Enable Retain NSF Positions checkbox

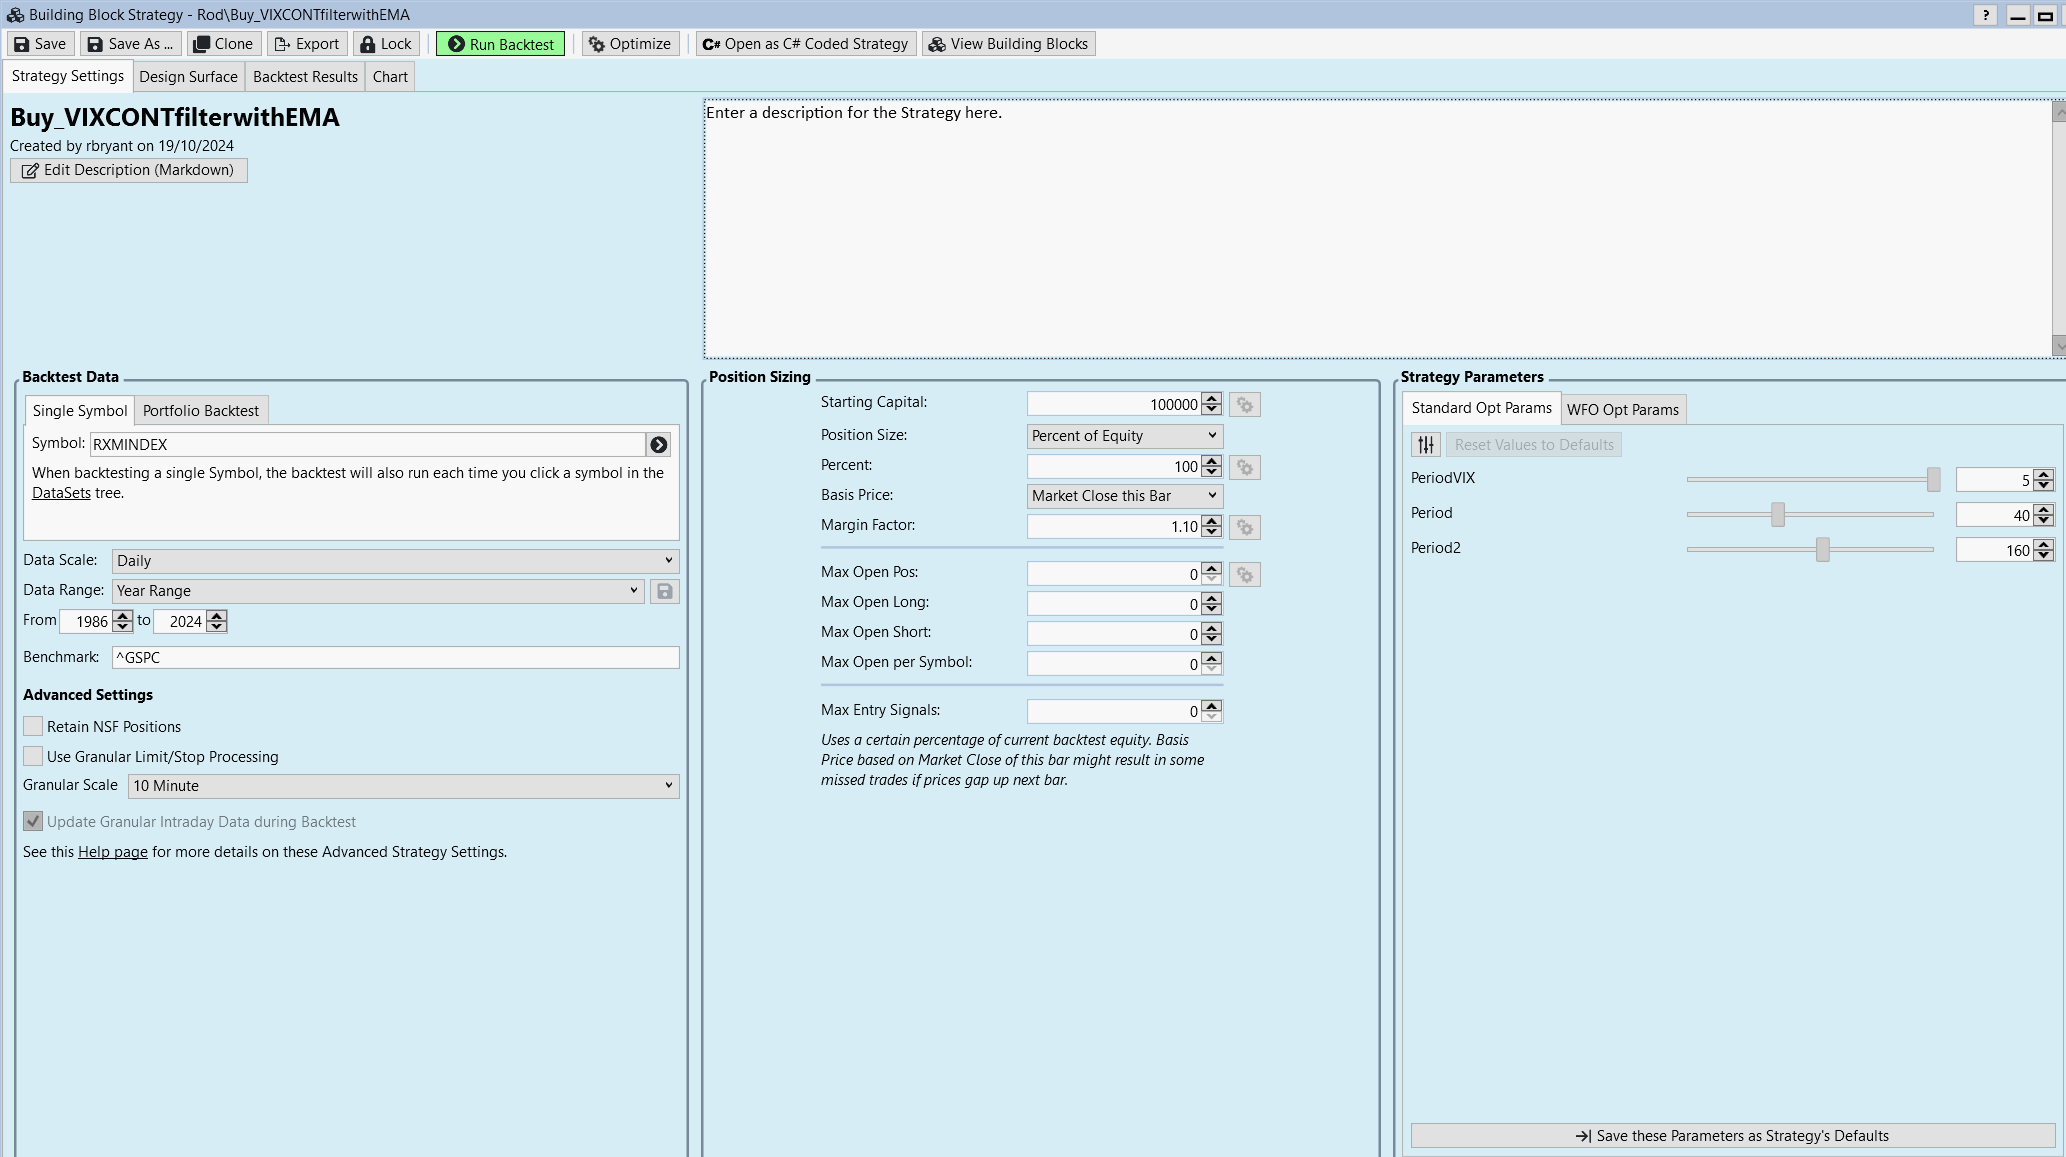pyautogui.click(x=33, y=727)
